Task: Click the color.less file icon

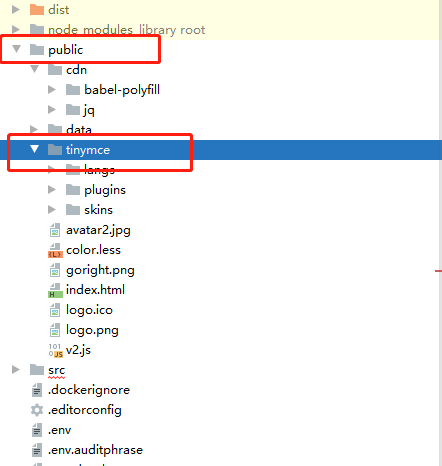Action: pyautogui.click(x=55, y=250)
